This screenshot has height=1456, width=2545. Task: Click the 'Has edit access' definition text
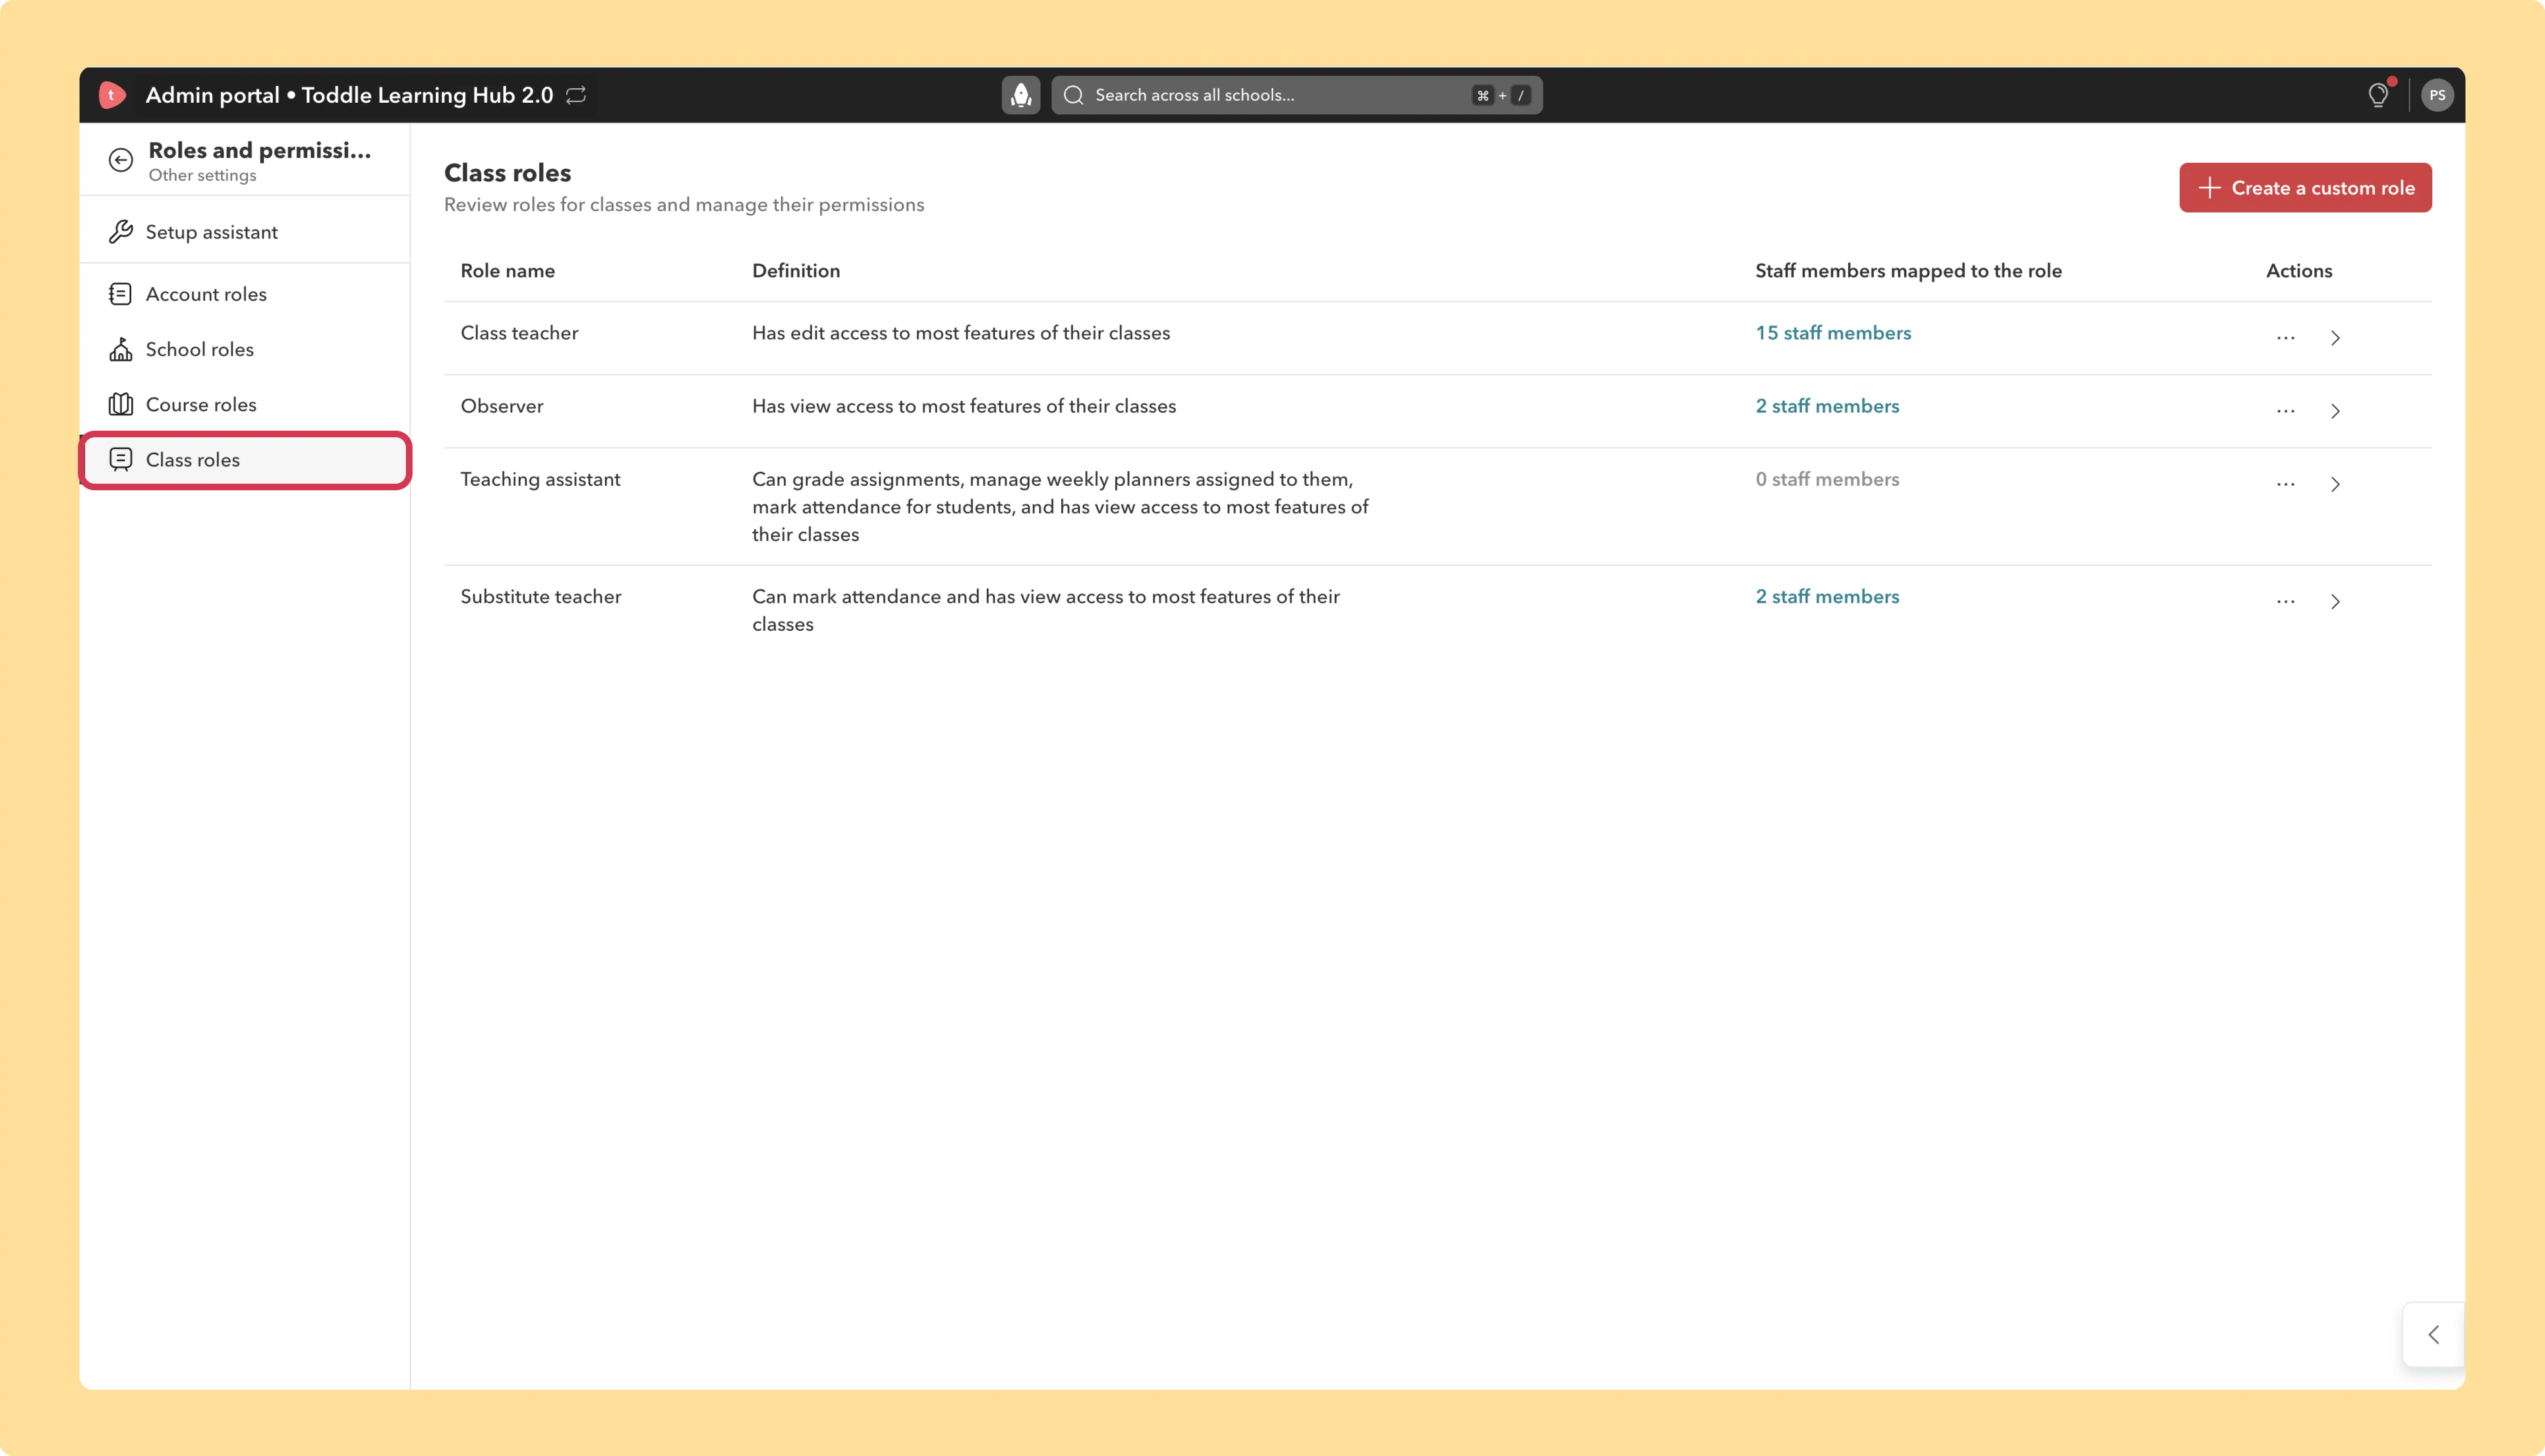point(961,333)
